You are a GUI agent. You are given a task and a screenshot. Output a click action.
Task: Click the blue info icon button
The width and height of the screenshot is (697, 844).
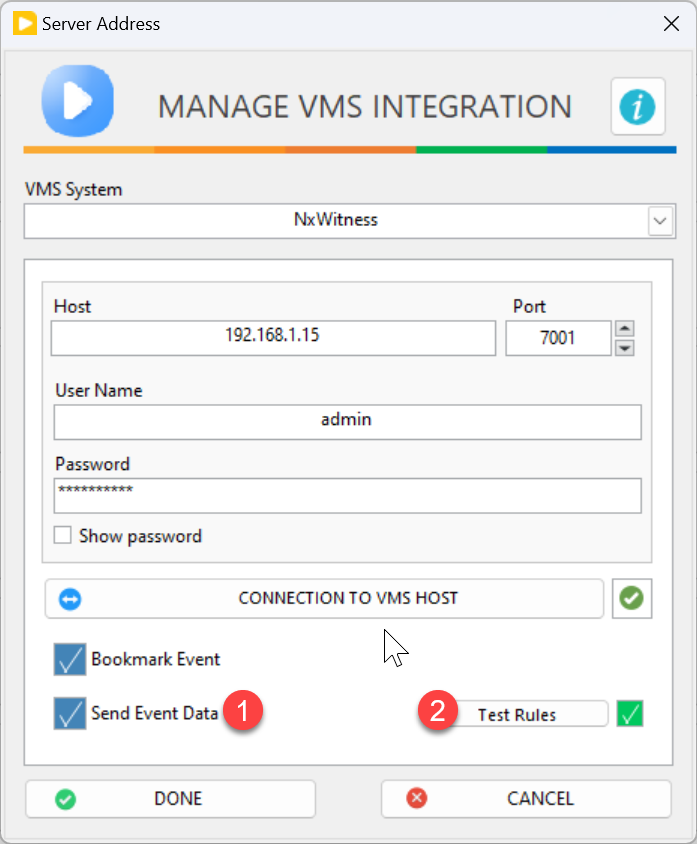point(638,106)
